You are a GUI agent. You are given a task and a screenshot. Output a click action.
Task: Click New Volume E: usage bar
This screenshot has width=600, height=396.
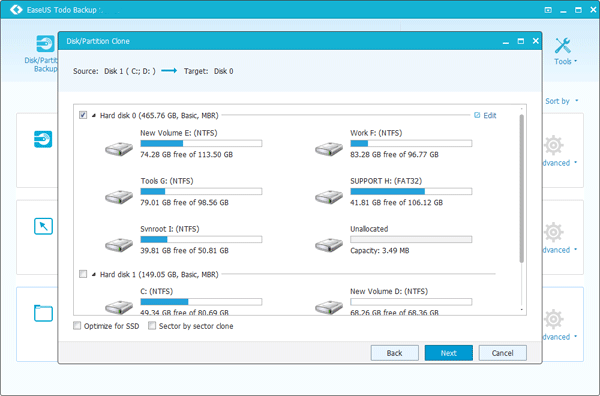[201, 143]
